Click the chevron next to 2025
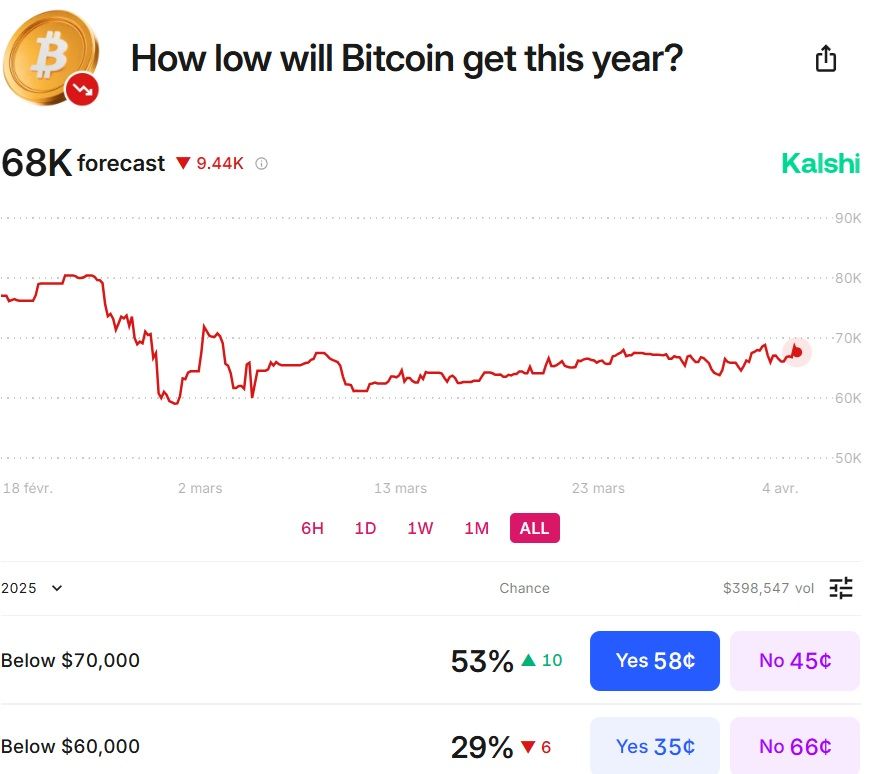The height and width of the screenshot is (774, 877). click(56, 588)
